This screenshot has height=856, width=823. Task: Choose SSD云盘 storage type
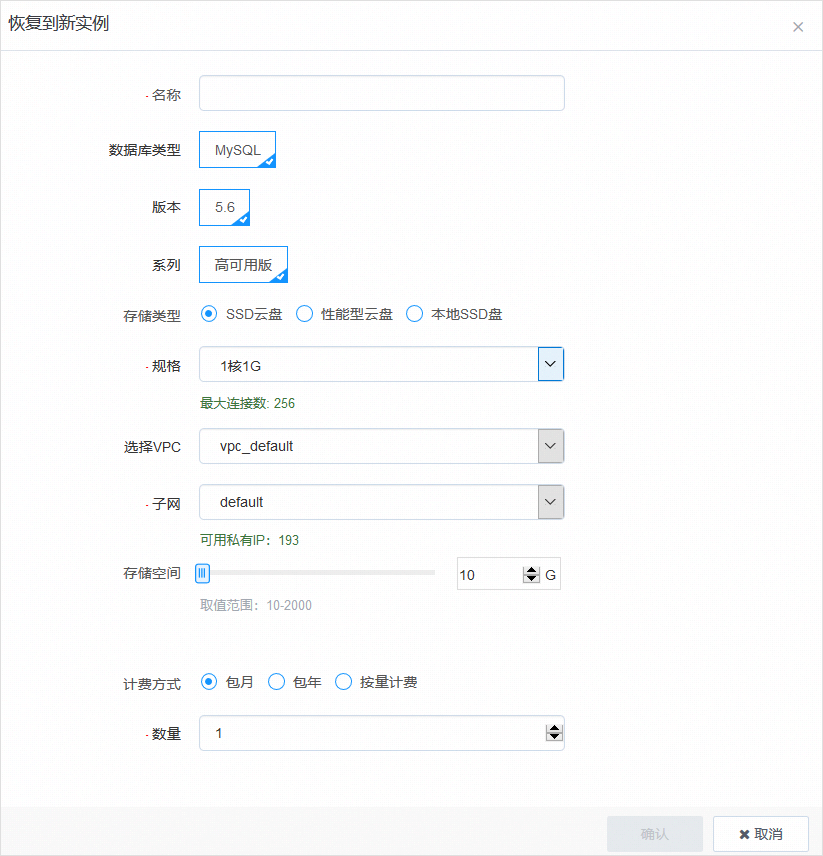click(x=208, y=314)
